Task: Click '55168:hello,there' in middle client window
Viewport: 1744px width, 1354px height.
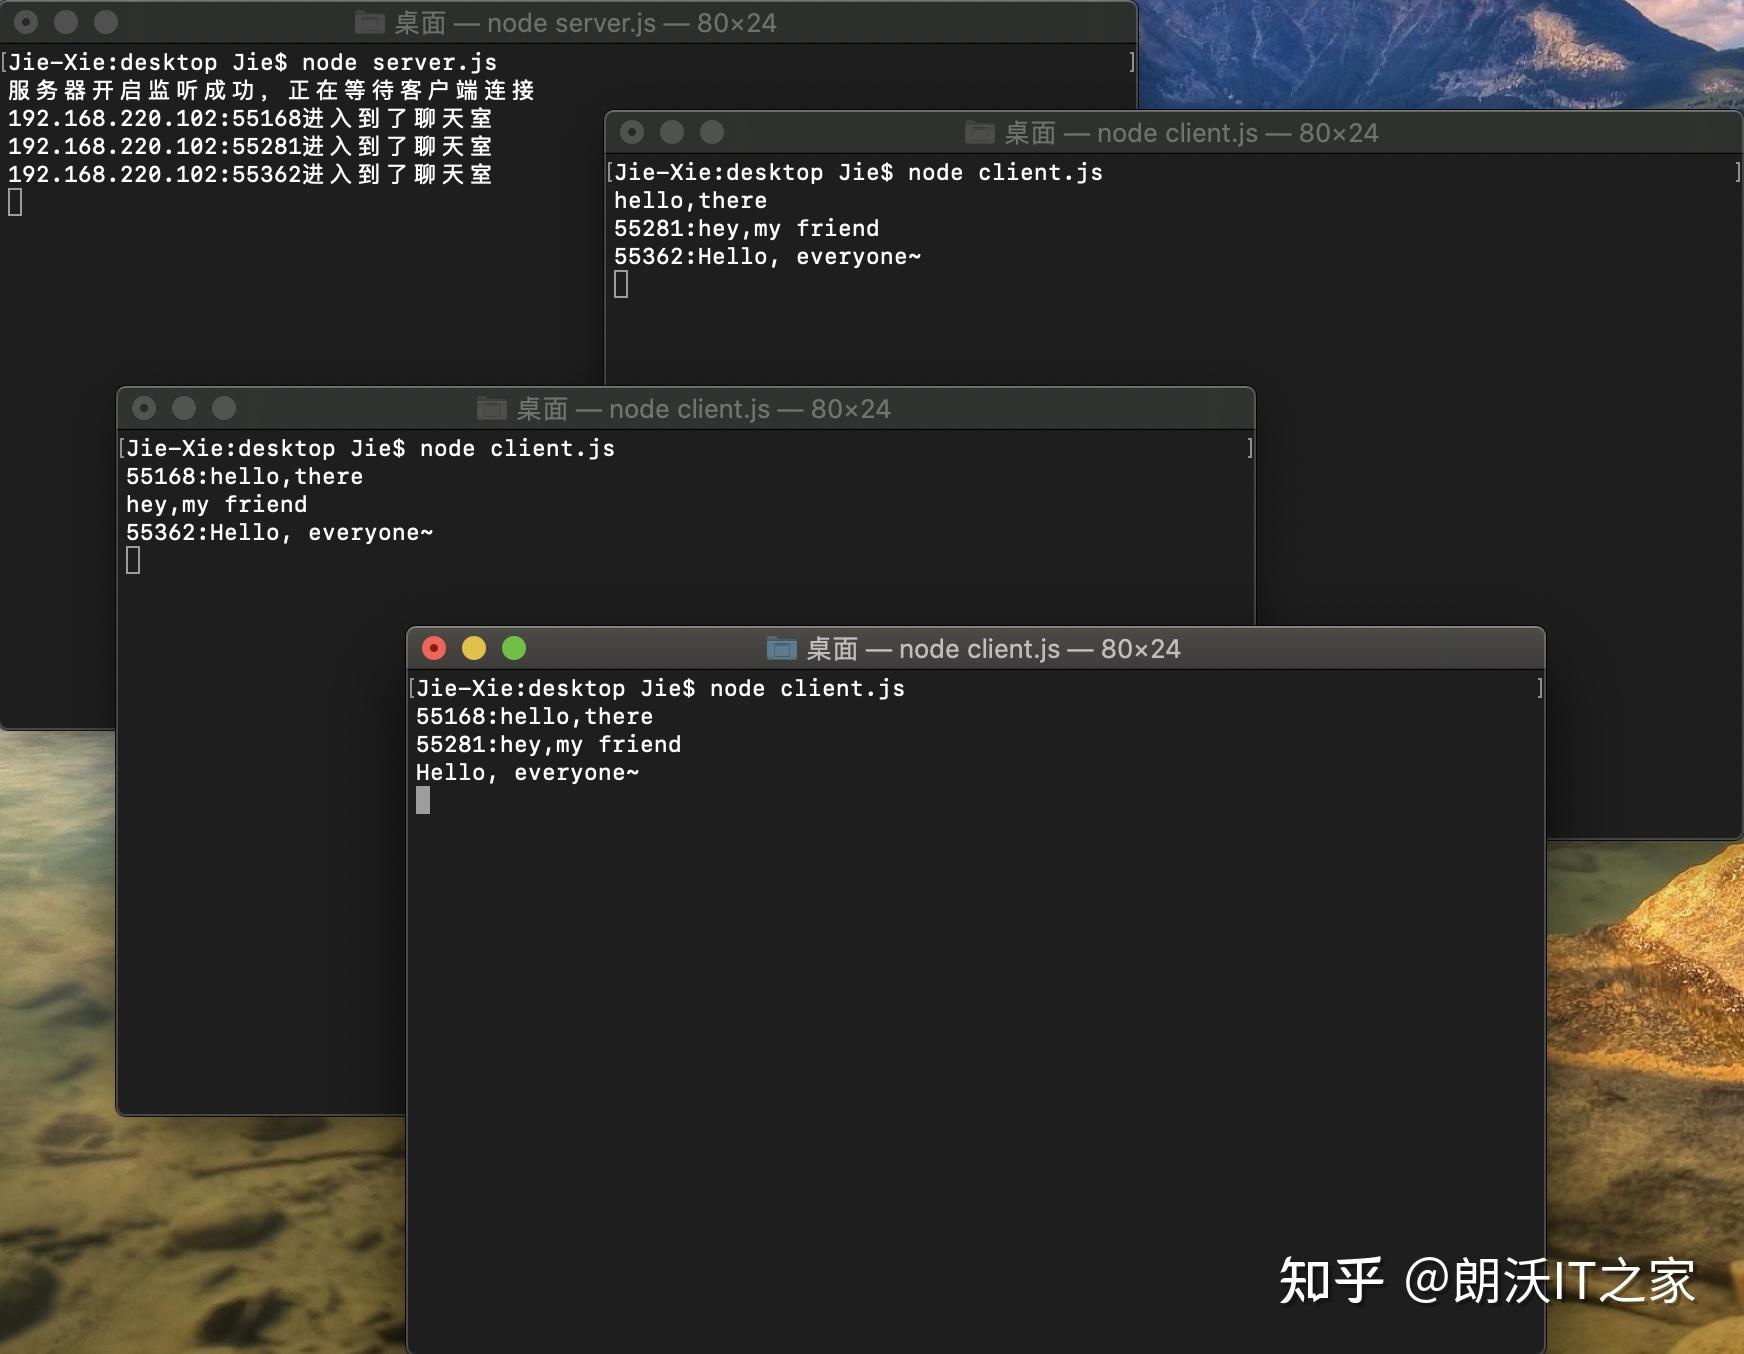Action: 244,476
